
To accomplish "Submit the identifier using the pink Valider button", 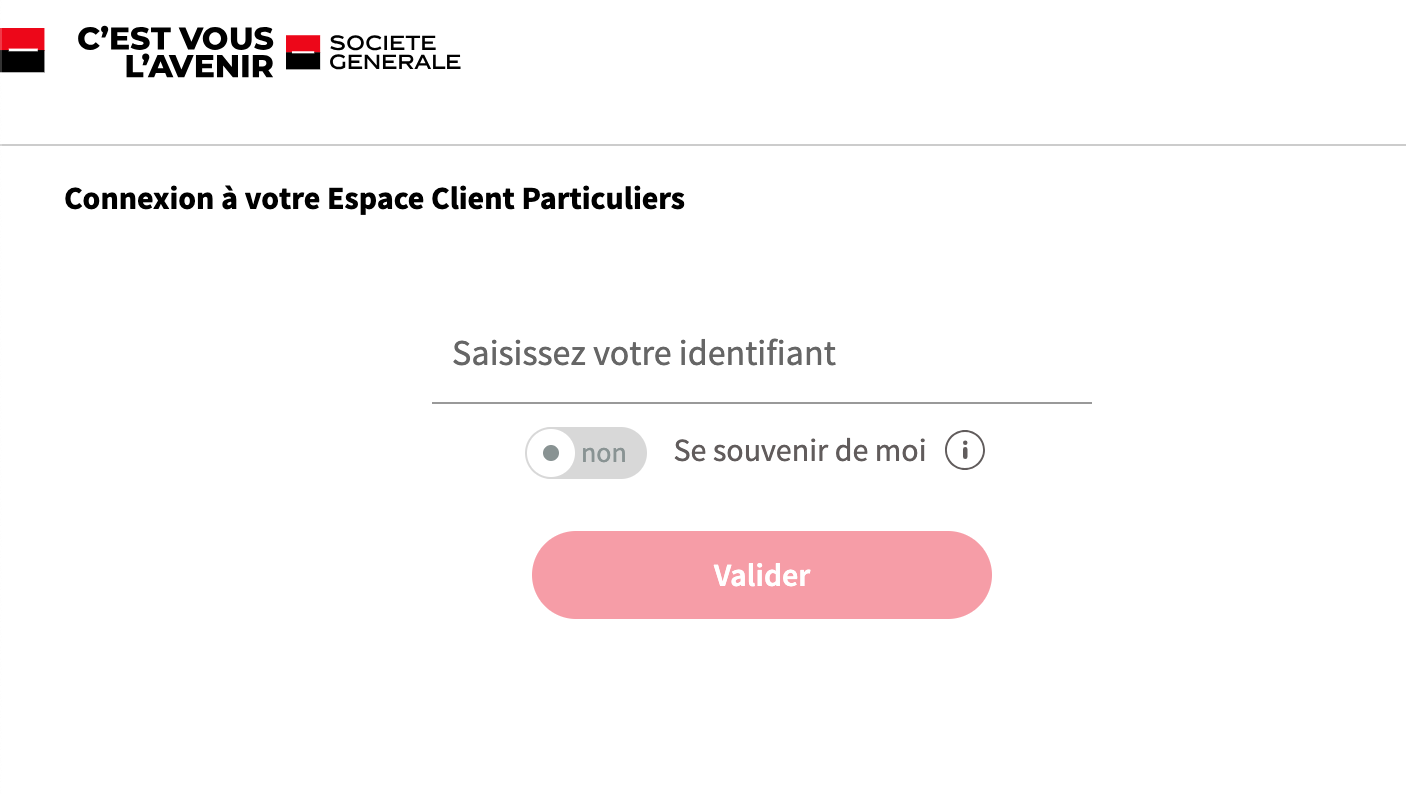I will (x=762, y=575).
